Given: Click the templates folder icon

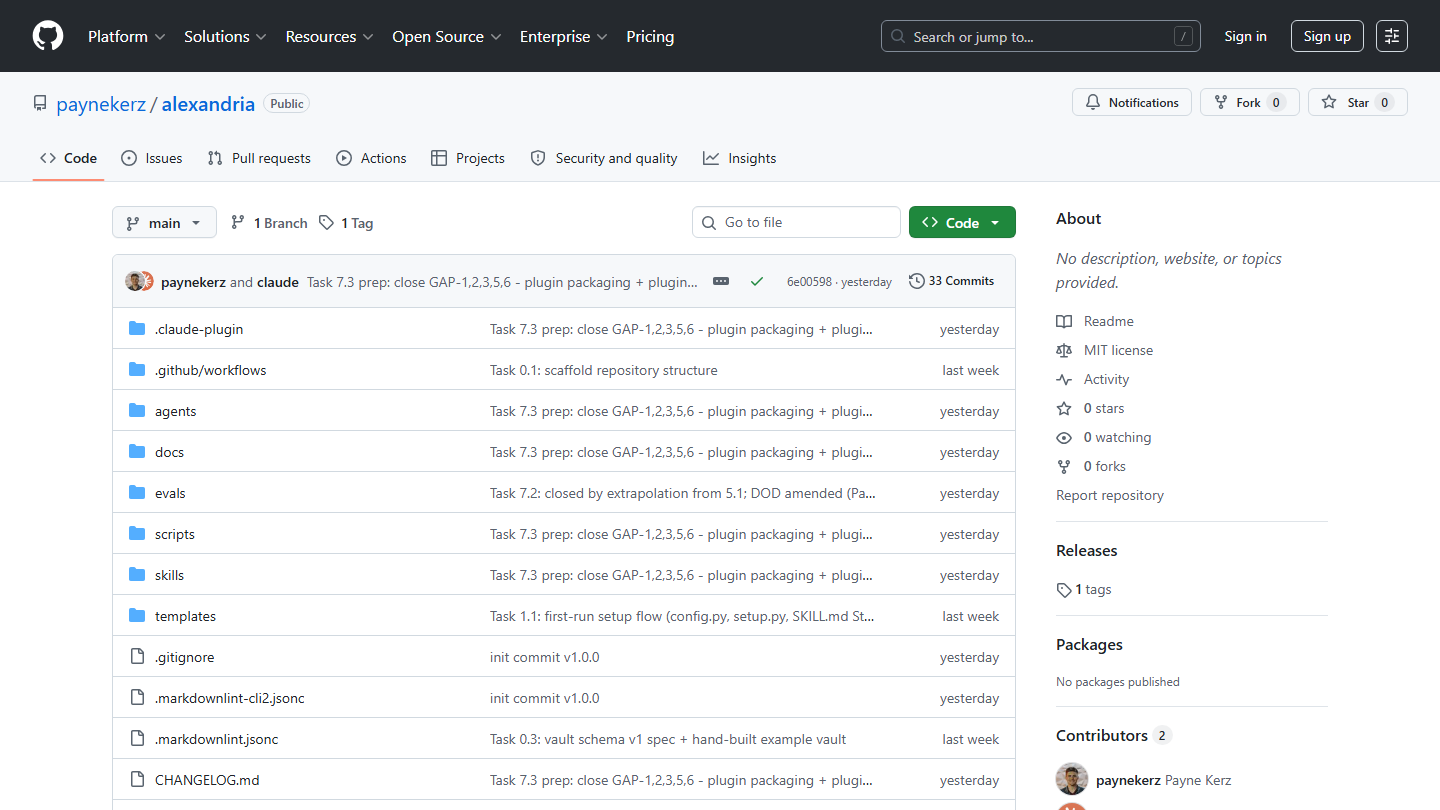Looking at the screenshot, I should [x=137, y=616].
